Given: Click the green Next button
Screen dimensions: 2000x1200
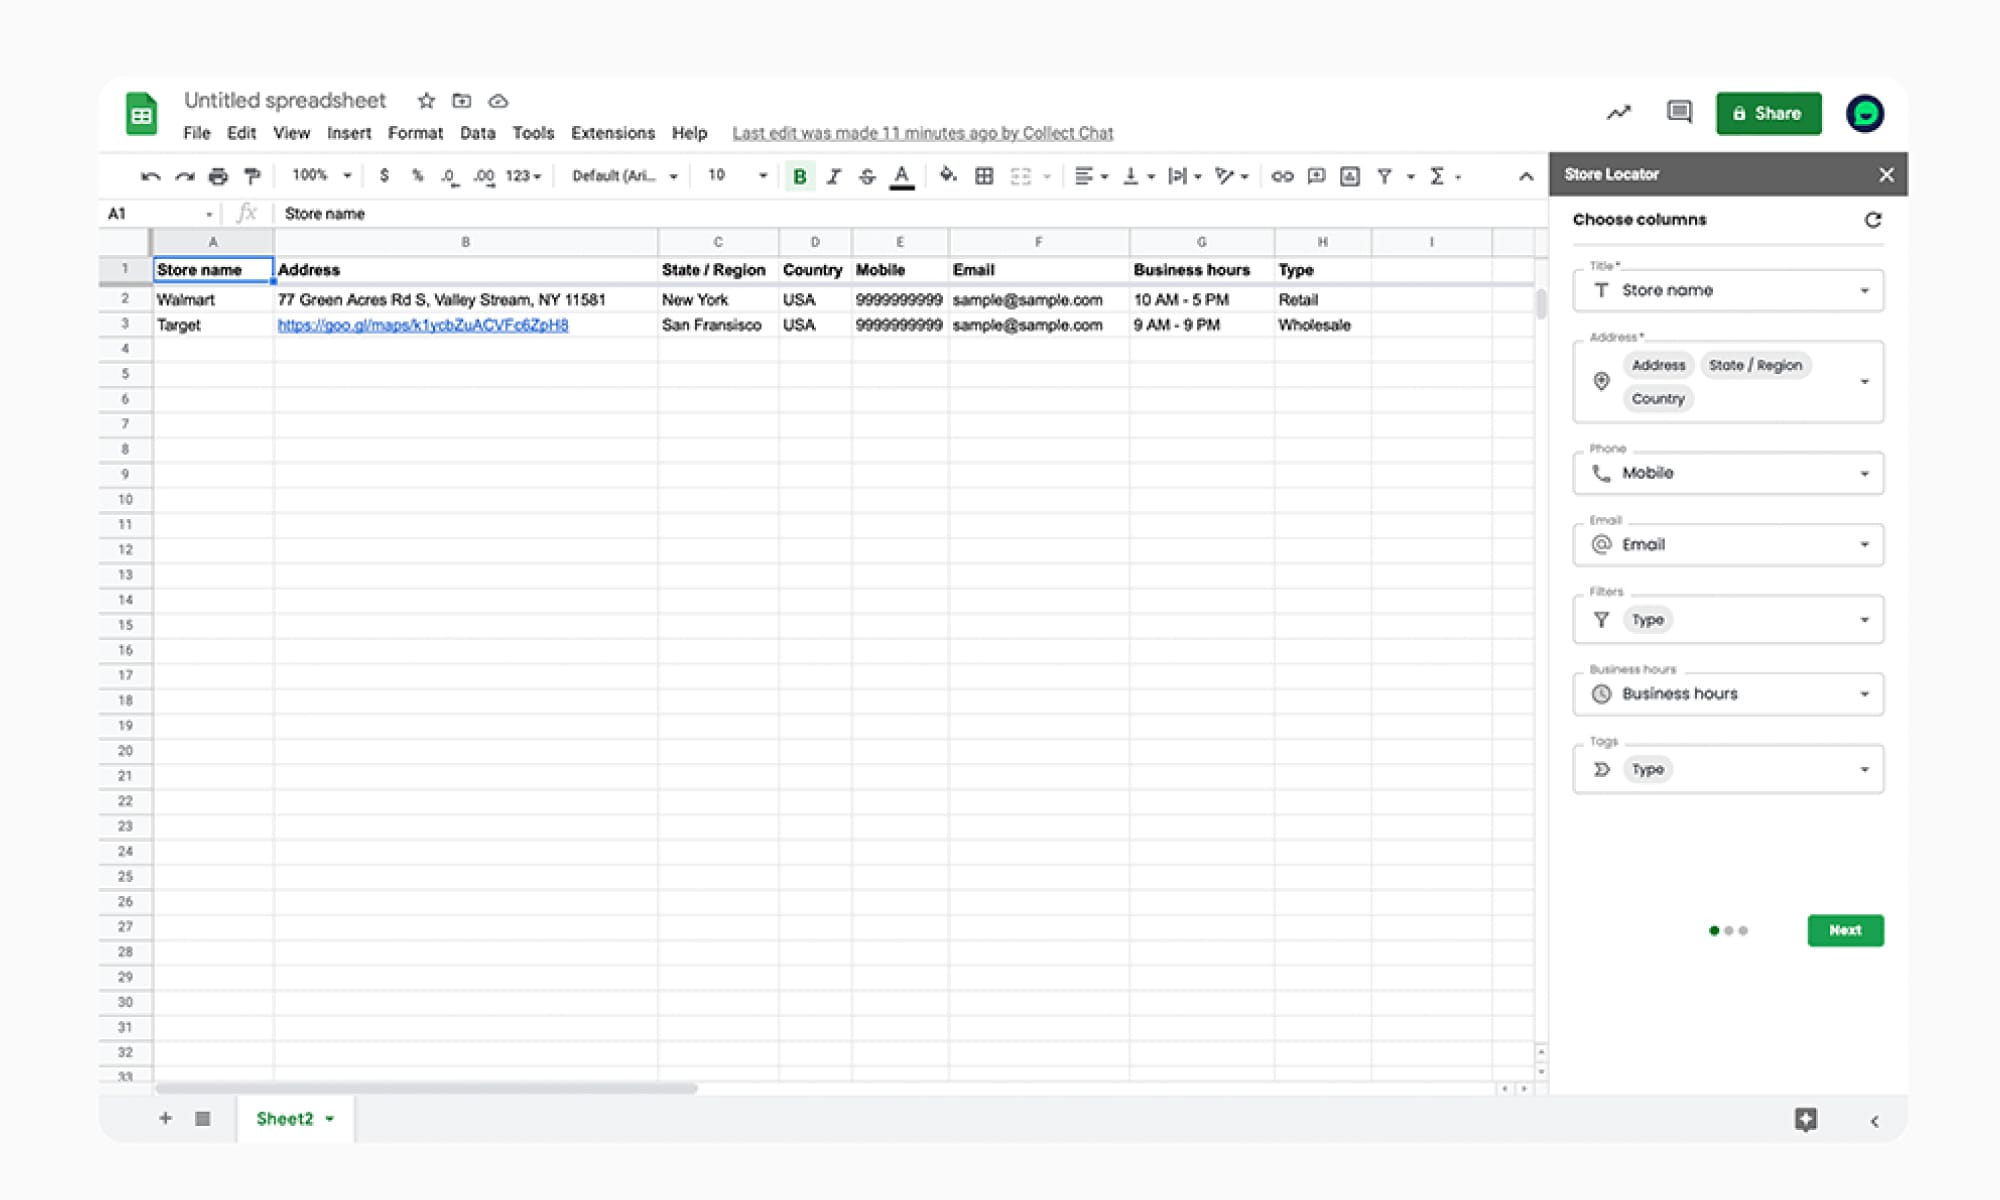Looking at the screenshot, I should tap(1845, 930).
